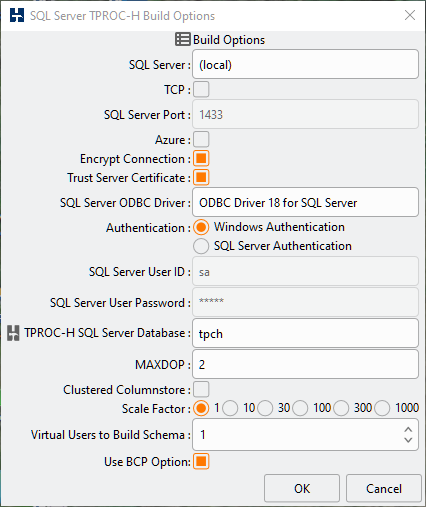Click the Clustered Columnstore label
This screenshot has height=507, width=426.
pos(127,390)
